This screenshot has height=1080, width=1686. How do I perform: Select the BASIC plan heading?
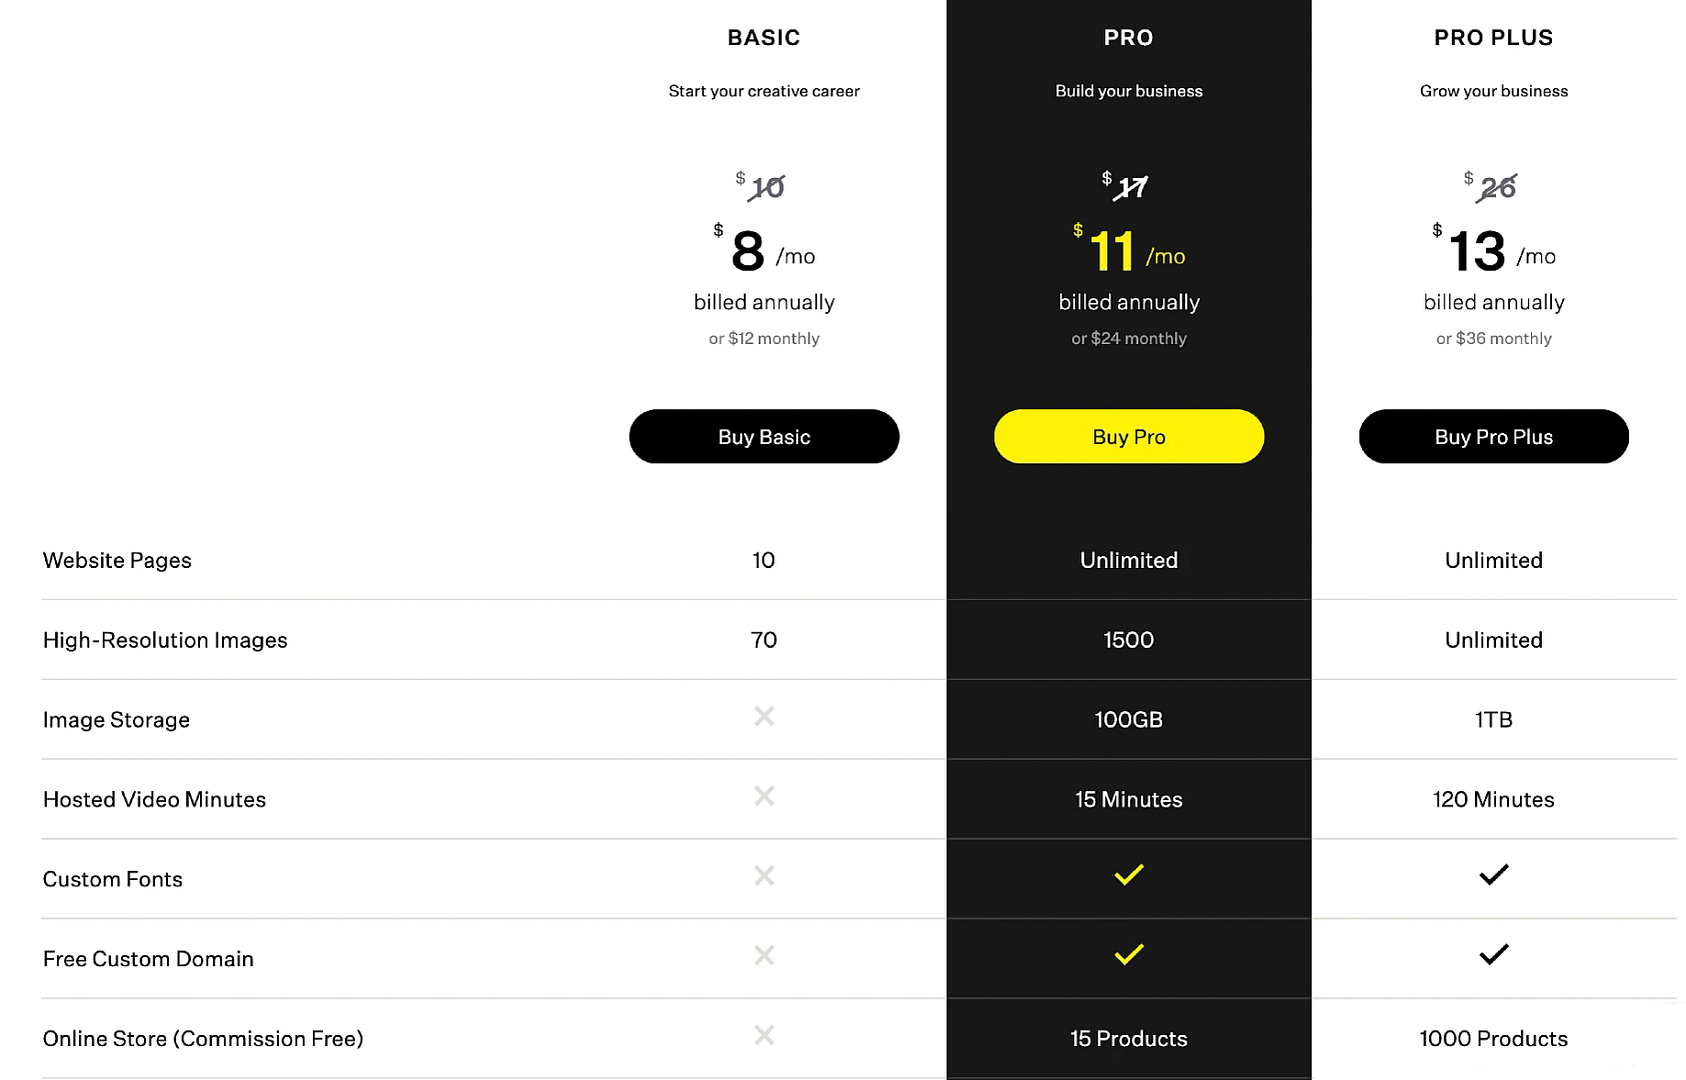tap(764, 38)
